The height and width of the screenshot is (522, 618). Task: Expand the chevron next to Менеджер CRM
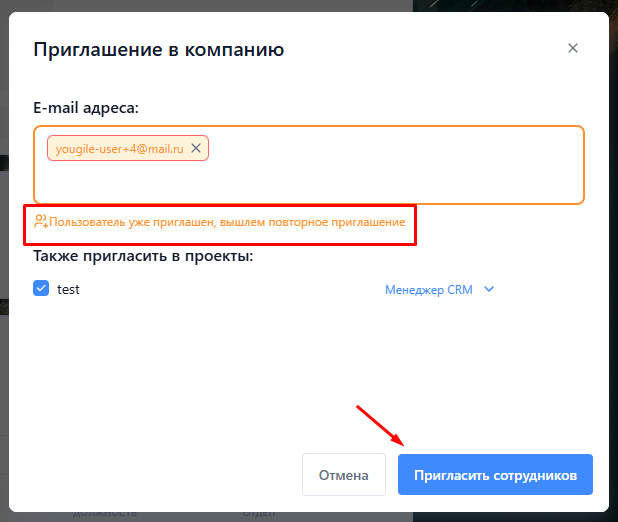[x=489, y=290]
